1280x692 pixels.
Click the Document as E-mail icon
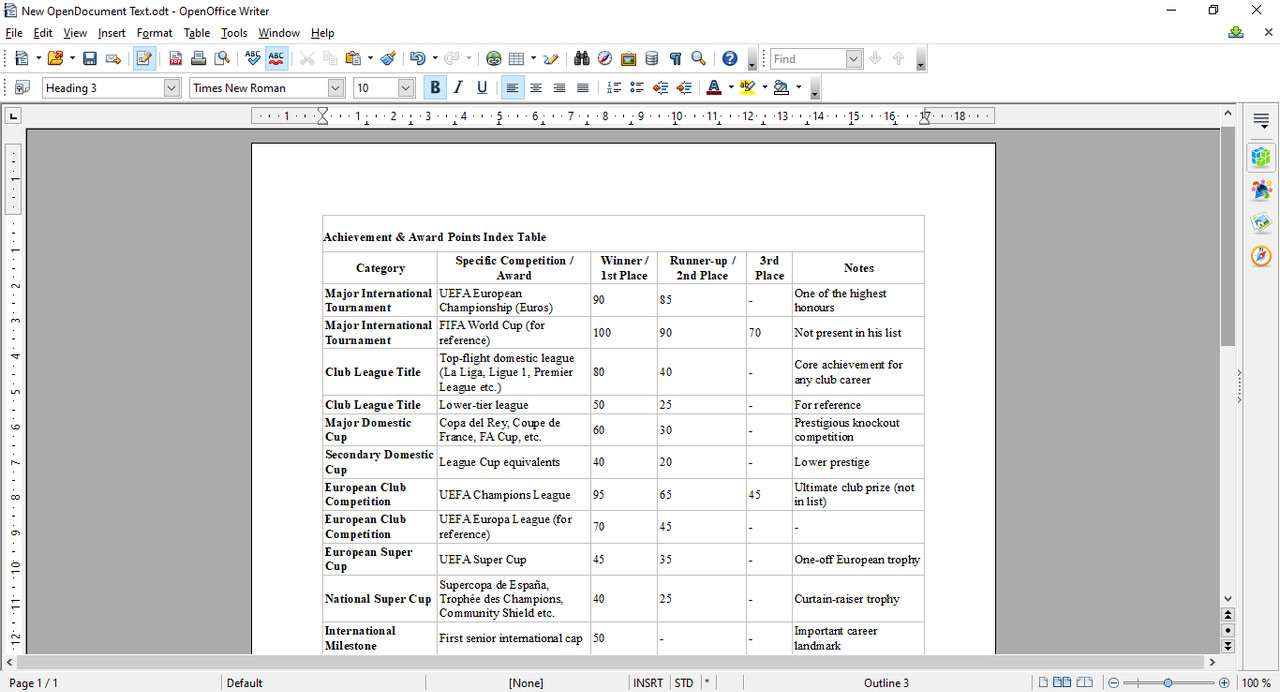[x=113, y=59]
